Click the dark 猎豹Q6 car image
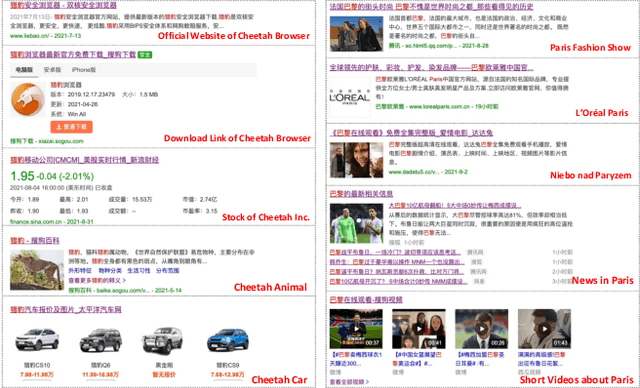The height and width of the screenshot is (388, 640). tap(101, 340)
